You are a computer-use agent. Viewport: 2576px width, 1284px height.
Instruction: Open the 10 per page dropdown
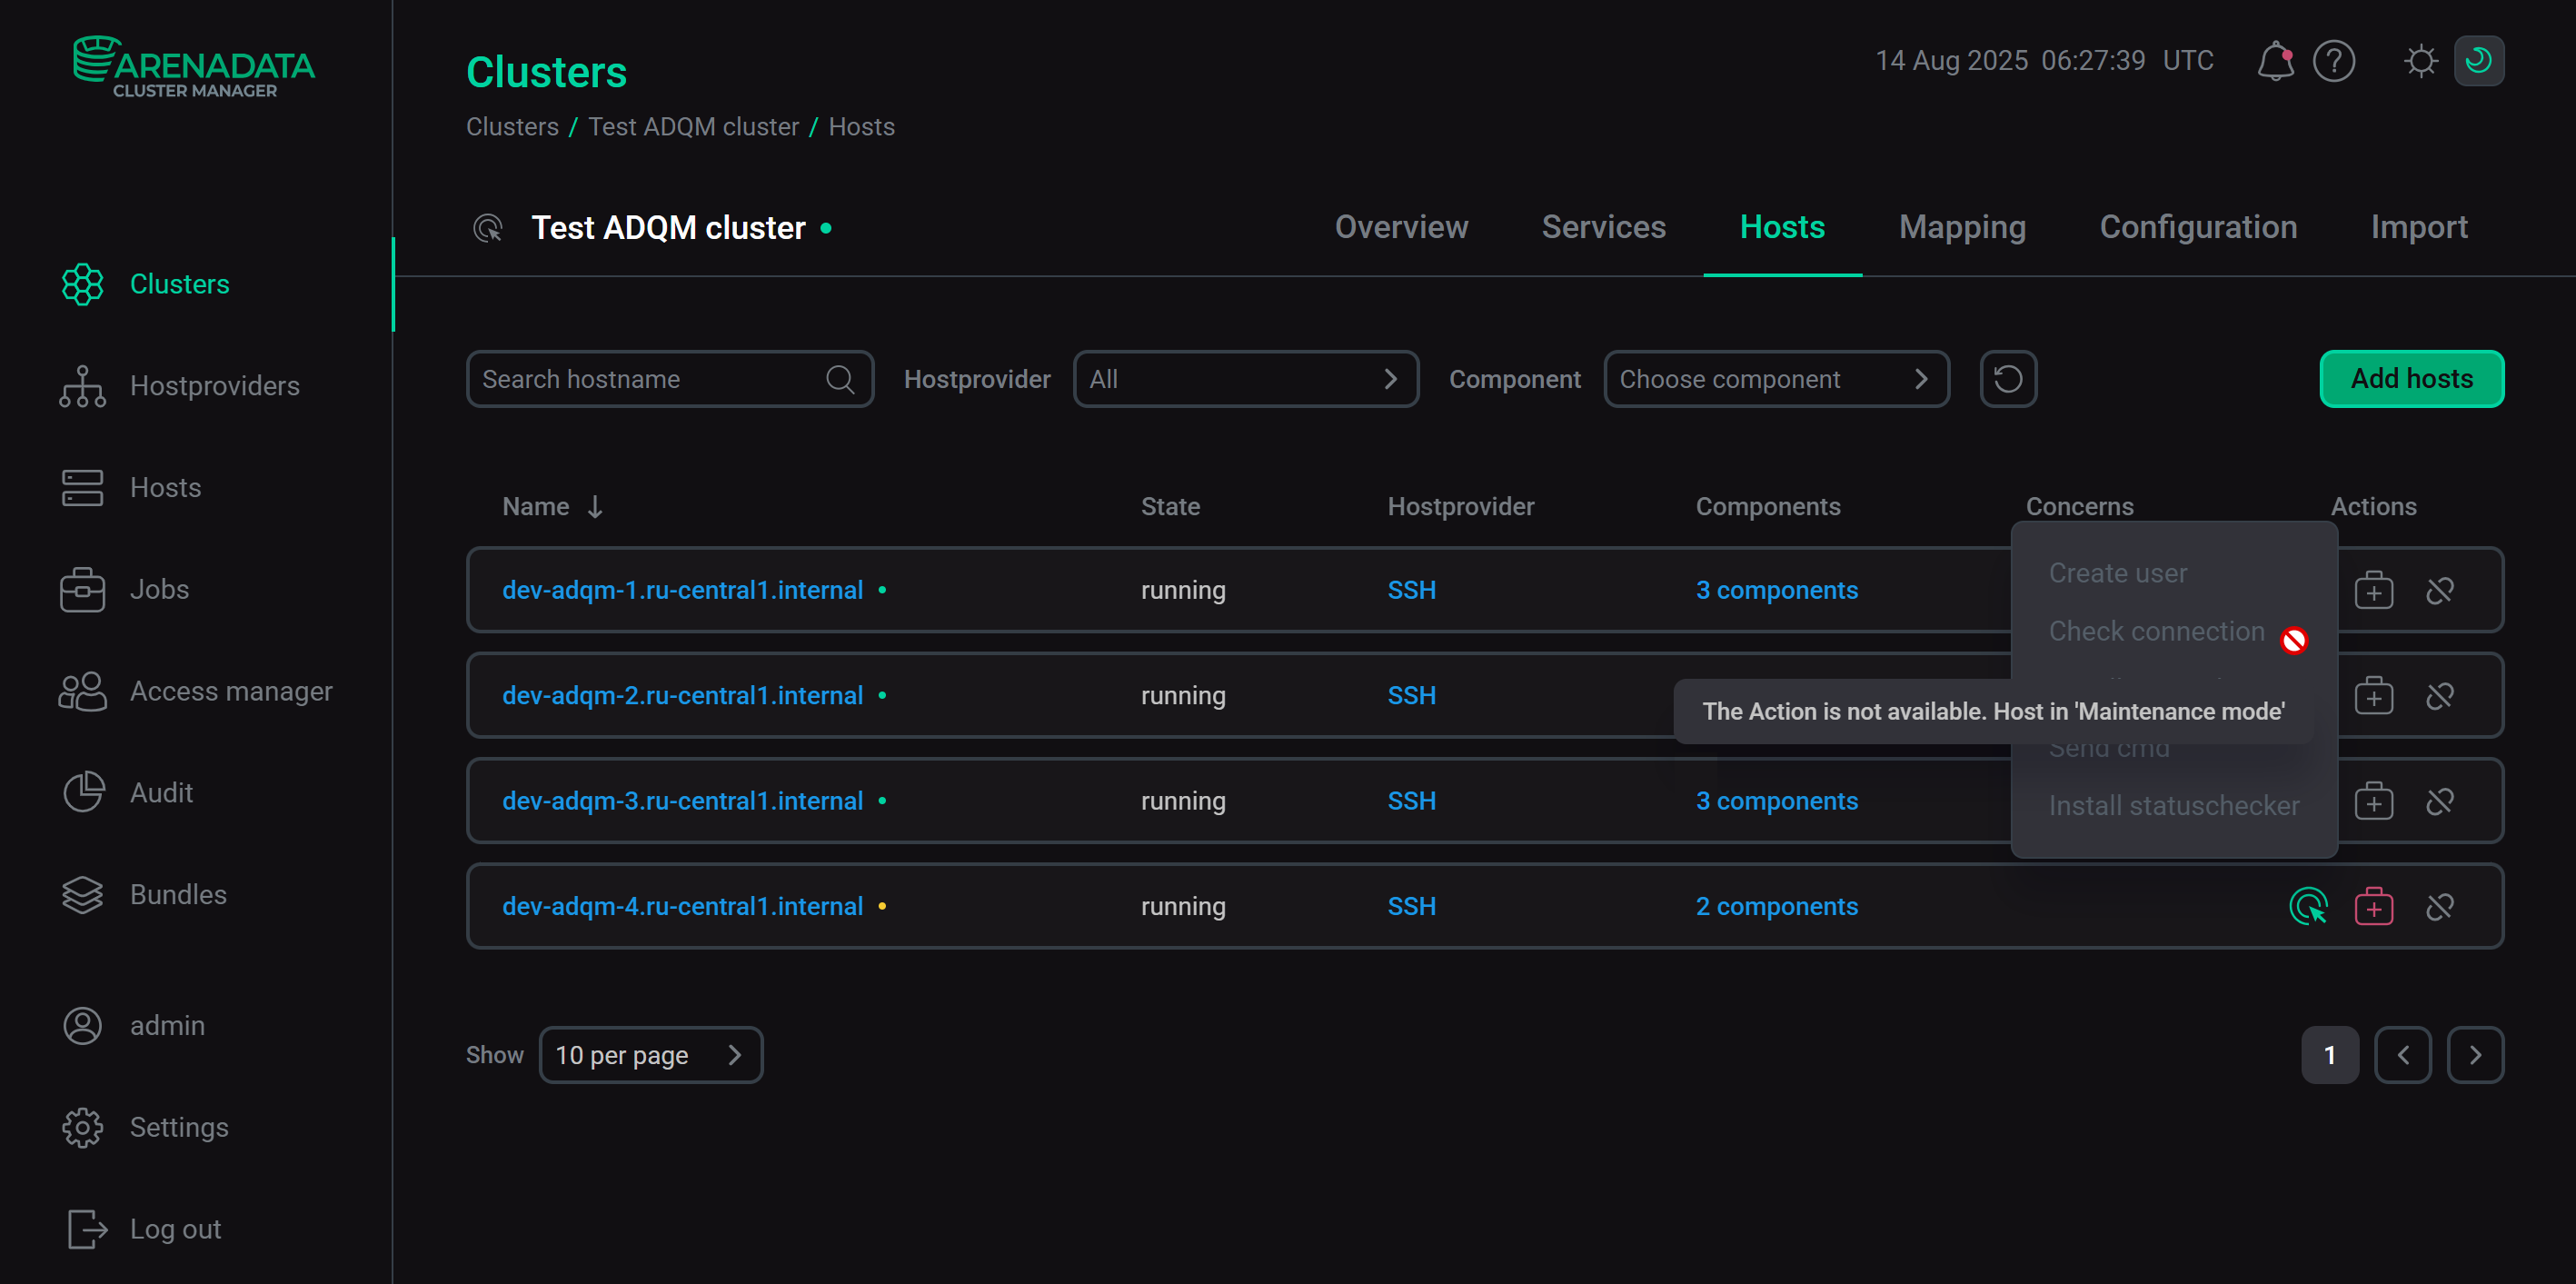(651, 1055)
